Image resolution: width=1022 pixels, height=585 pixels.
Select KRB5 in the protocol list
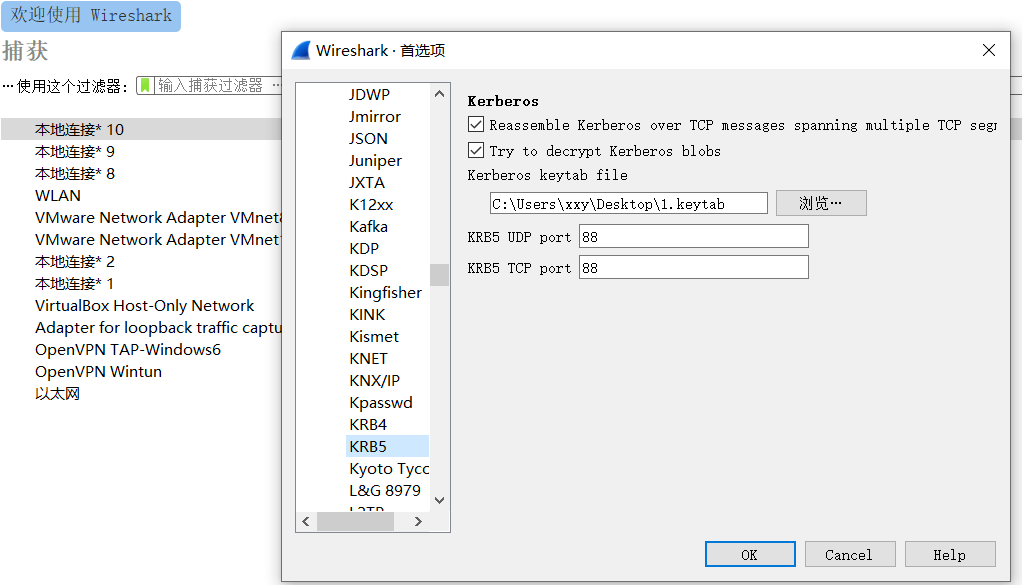coord(368,446)
